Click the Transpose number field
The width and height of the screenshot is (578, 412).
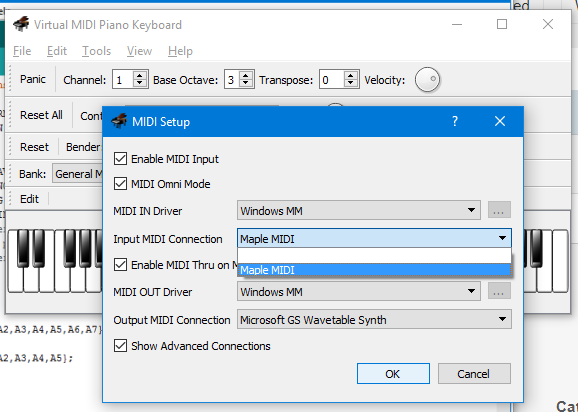coord(332,80)
